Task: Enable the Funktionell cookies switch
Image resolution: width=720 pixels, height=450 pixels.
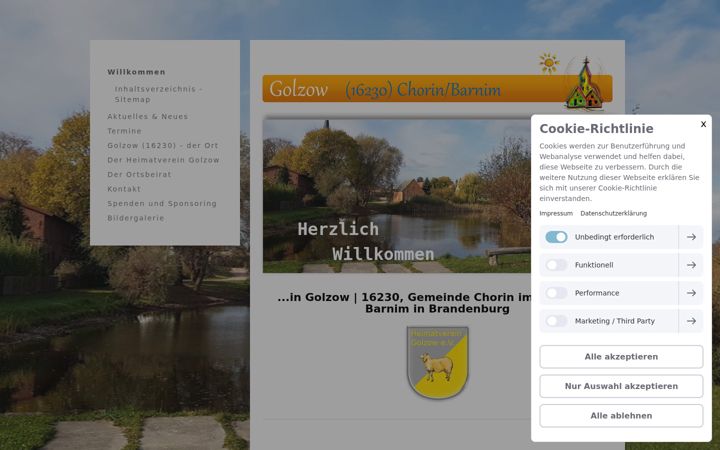Action: 556,265
